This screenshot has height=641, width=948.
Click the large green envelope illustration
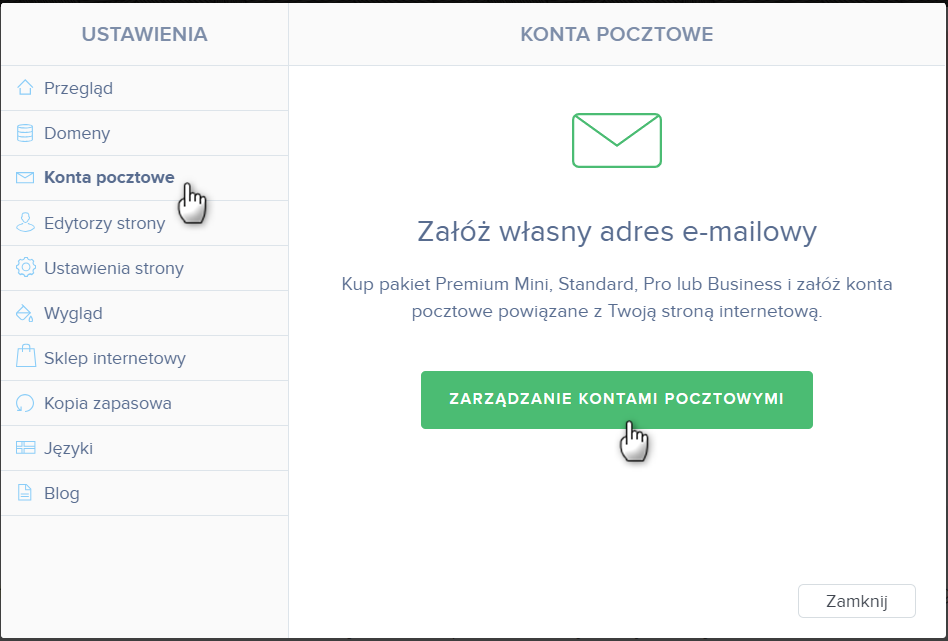click(617, 140)
